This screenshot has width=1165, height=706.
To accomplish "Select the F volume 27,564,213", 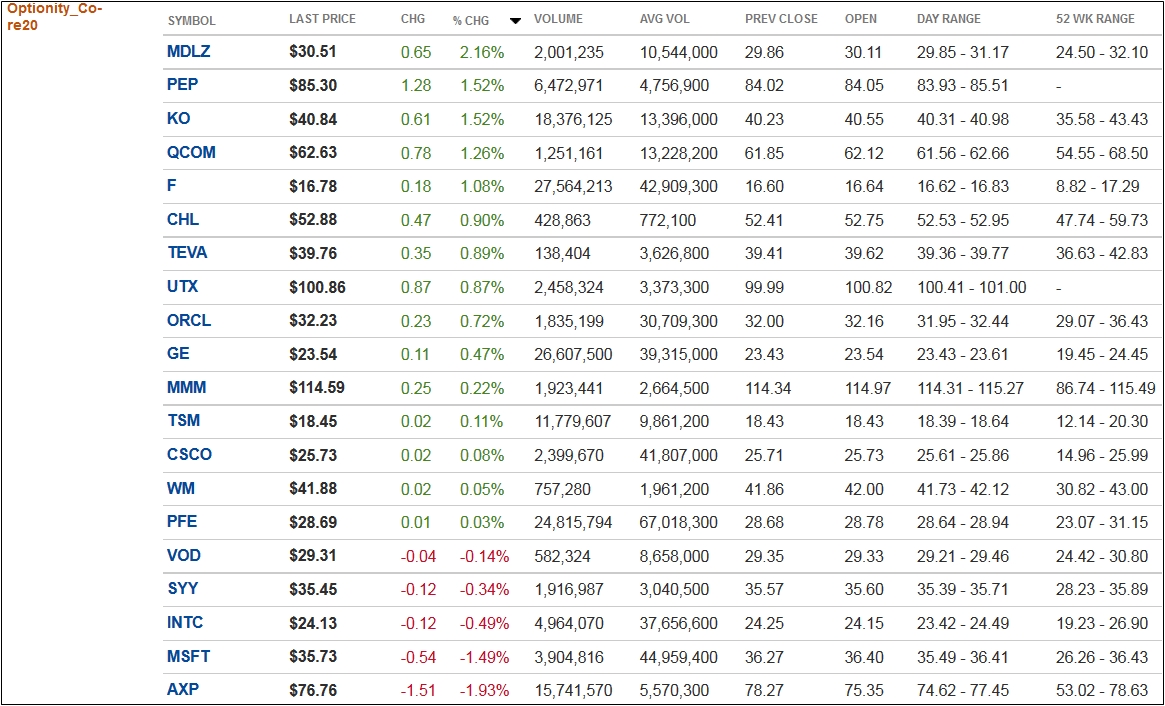I will (574, 187).
